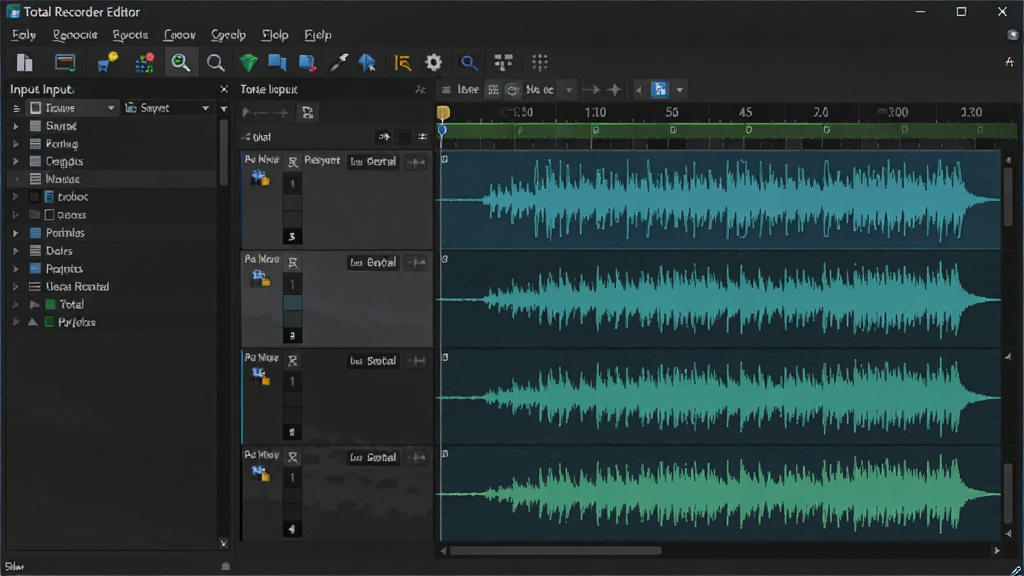This screenshot has height=576, width=1024.
Task: Click the blue overlapping squares icon
Action: (277, 63)
